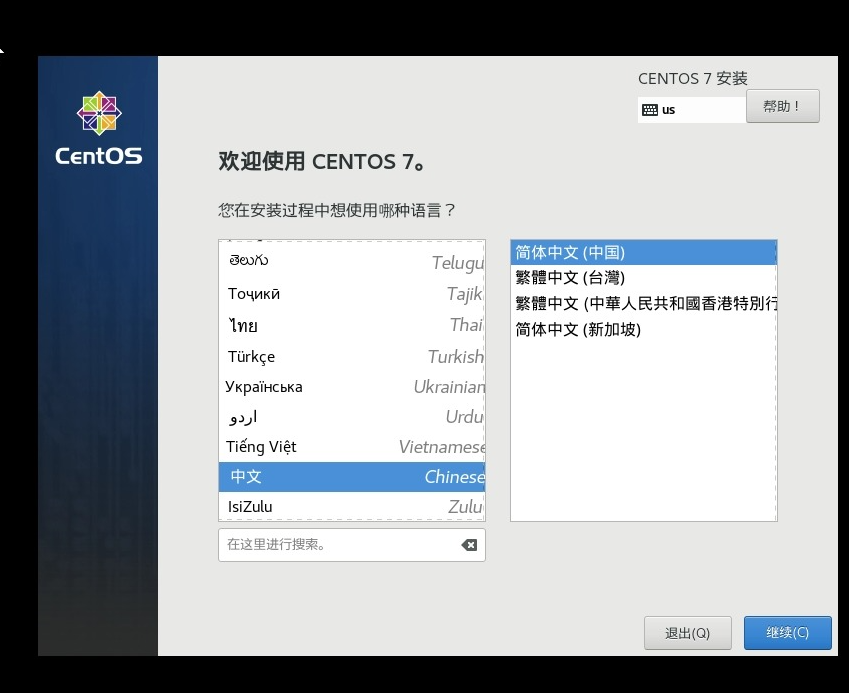Click the keyboard layout icon next to us

point(650,110)
